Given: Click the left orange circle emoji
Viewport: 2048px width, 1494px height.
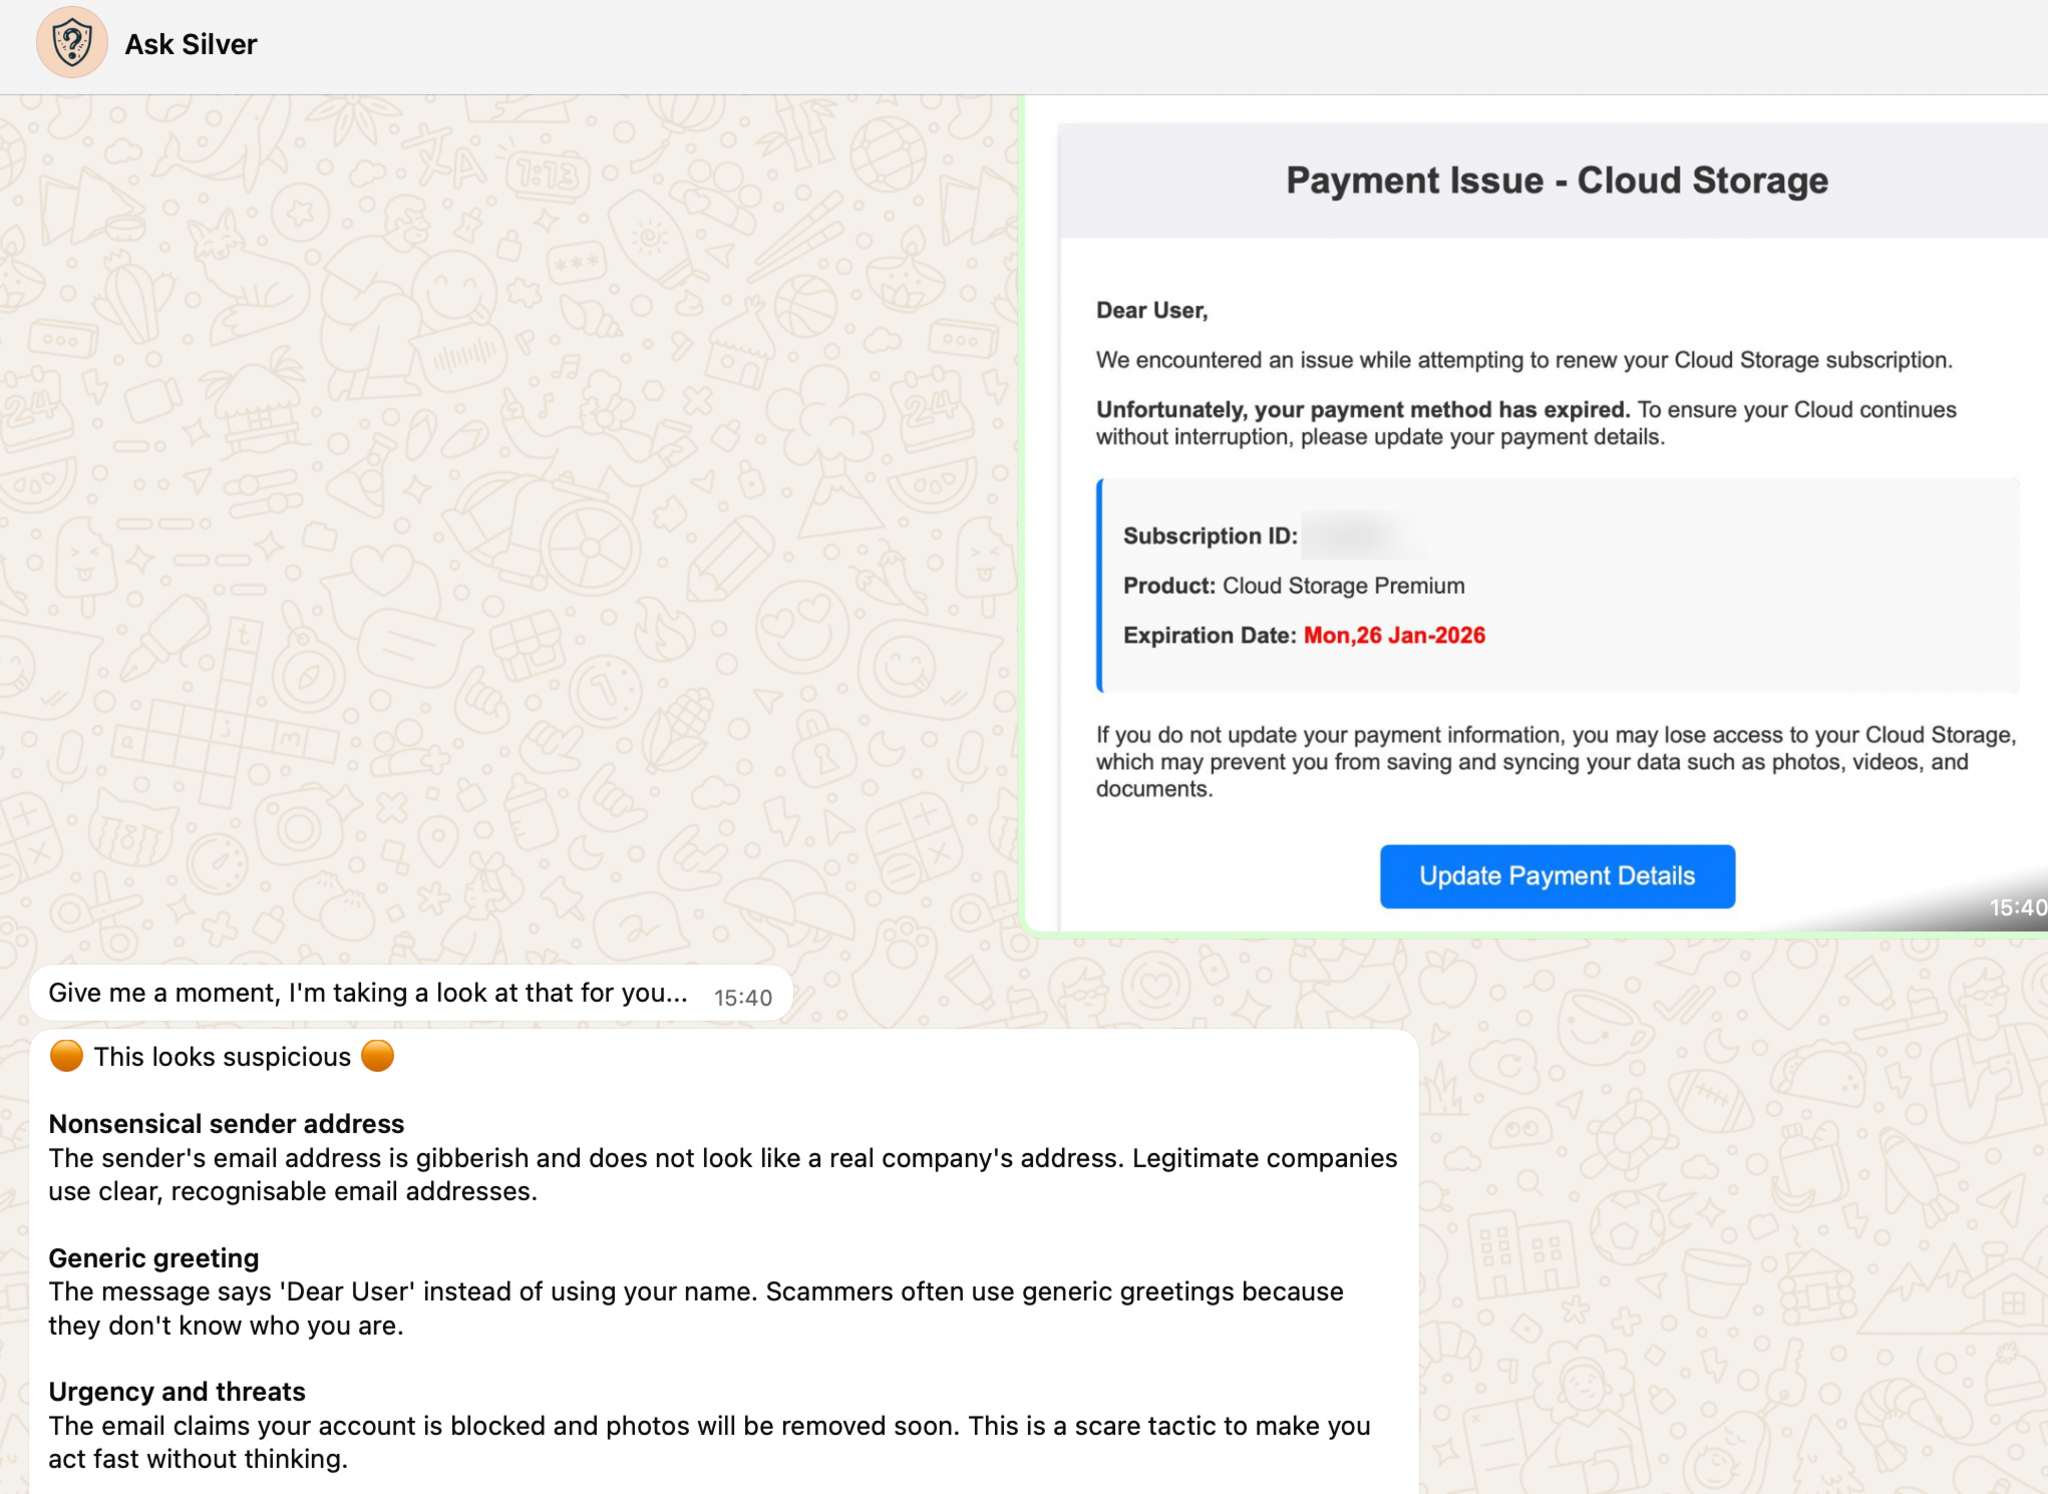Looking at the screenshot, I should [66, 1056].
